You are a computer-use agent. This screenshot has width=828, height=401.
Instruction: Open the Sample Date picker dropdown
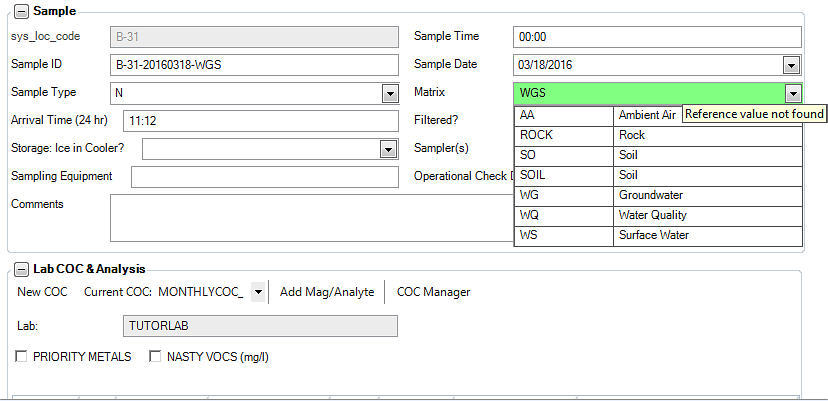[791, 65]
